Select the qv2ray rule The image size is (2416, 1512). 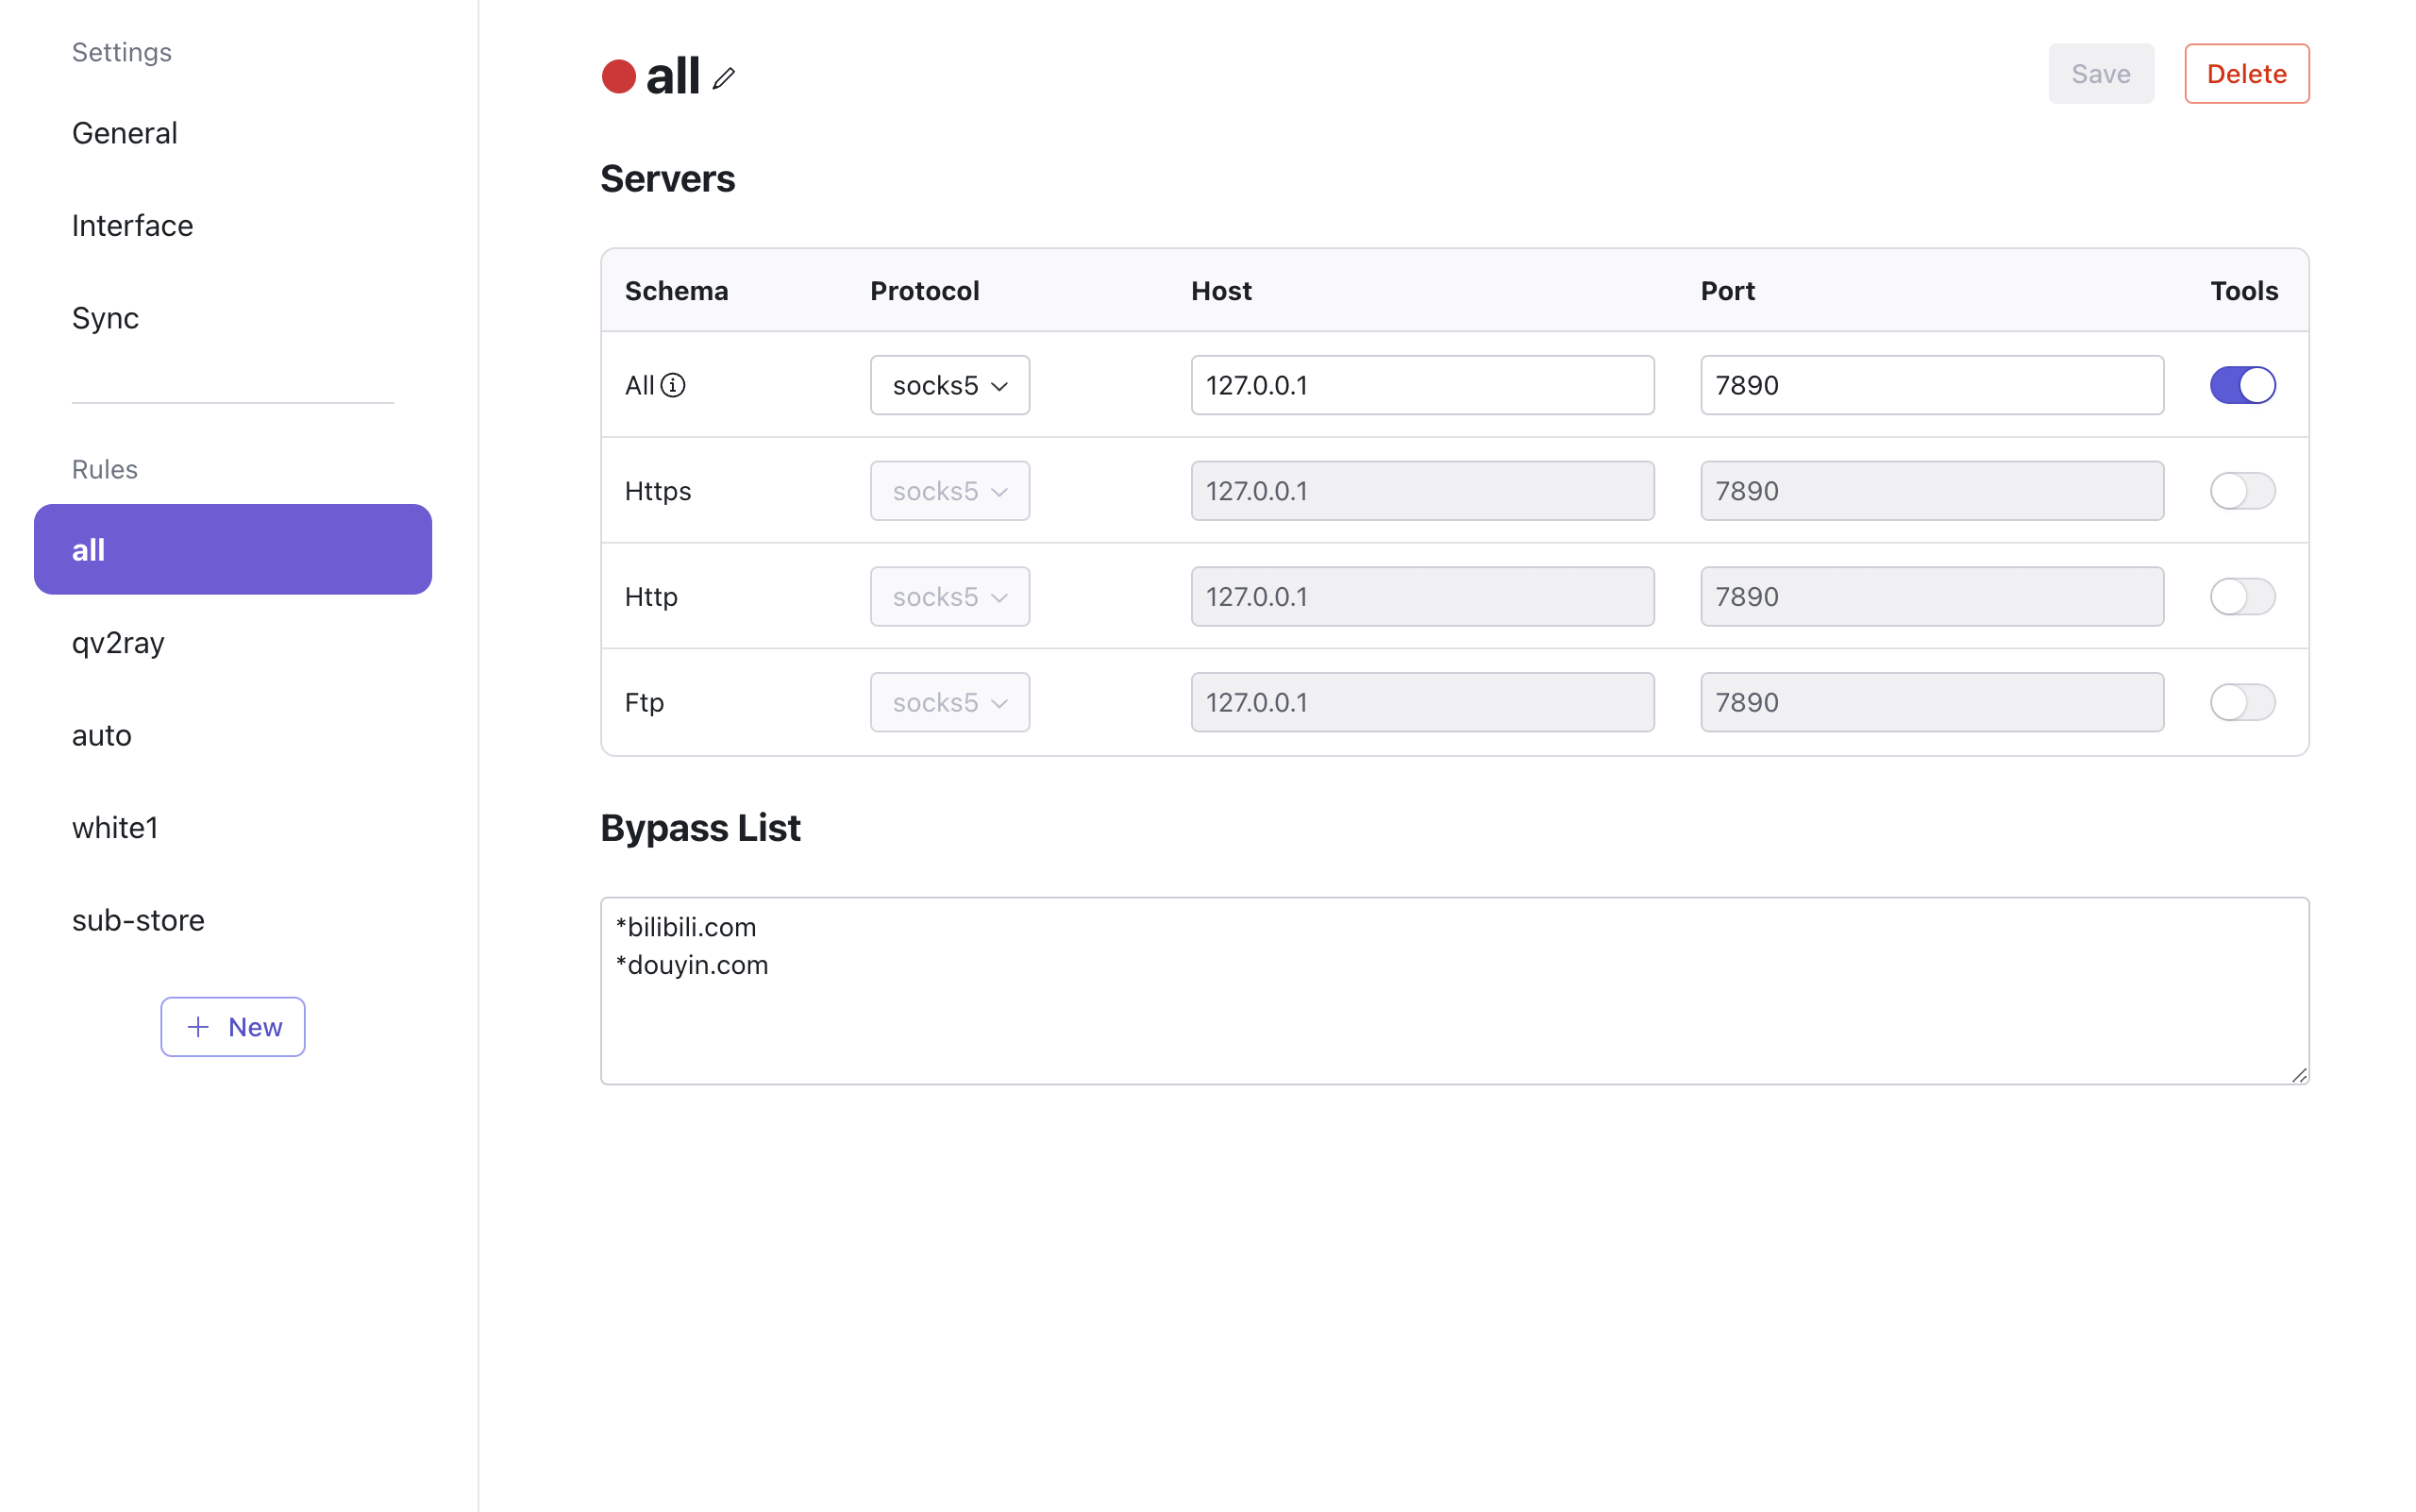point(118,643)
